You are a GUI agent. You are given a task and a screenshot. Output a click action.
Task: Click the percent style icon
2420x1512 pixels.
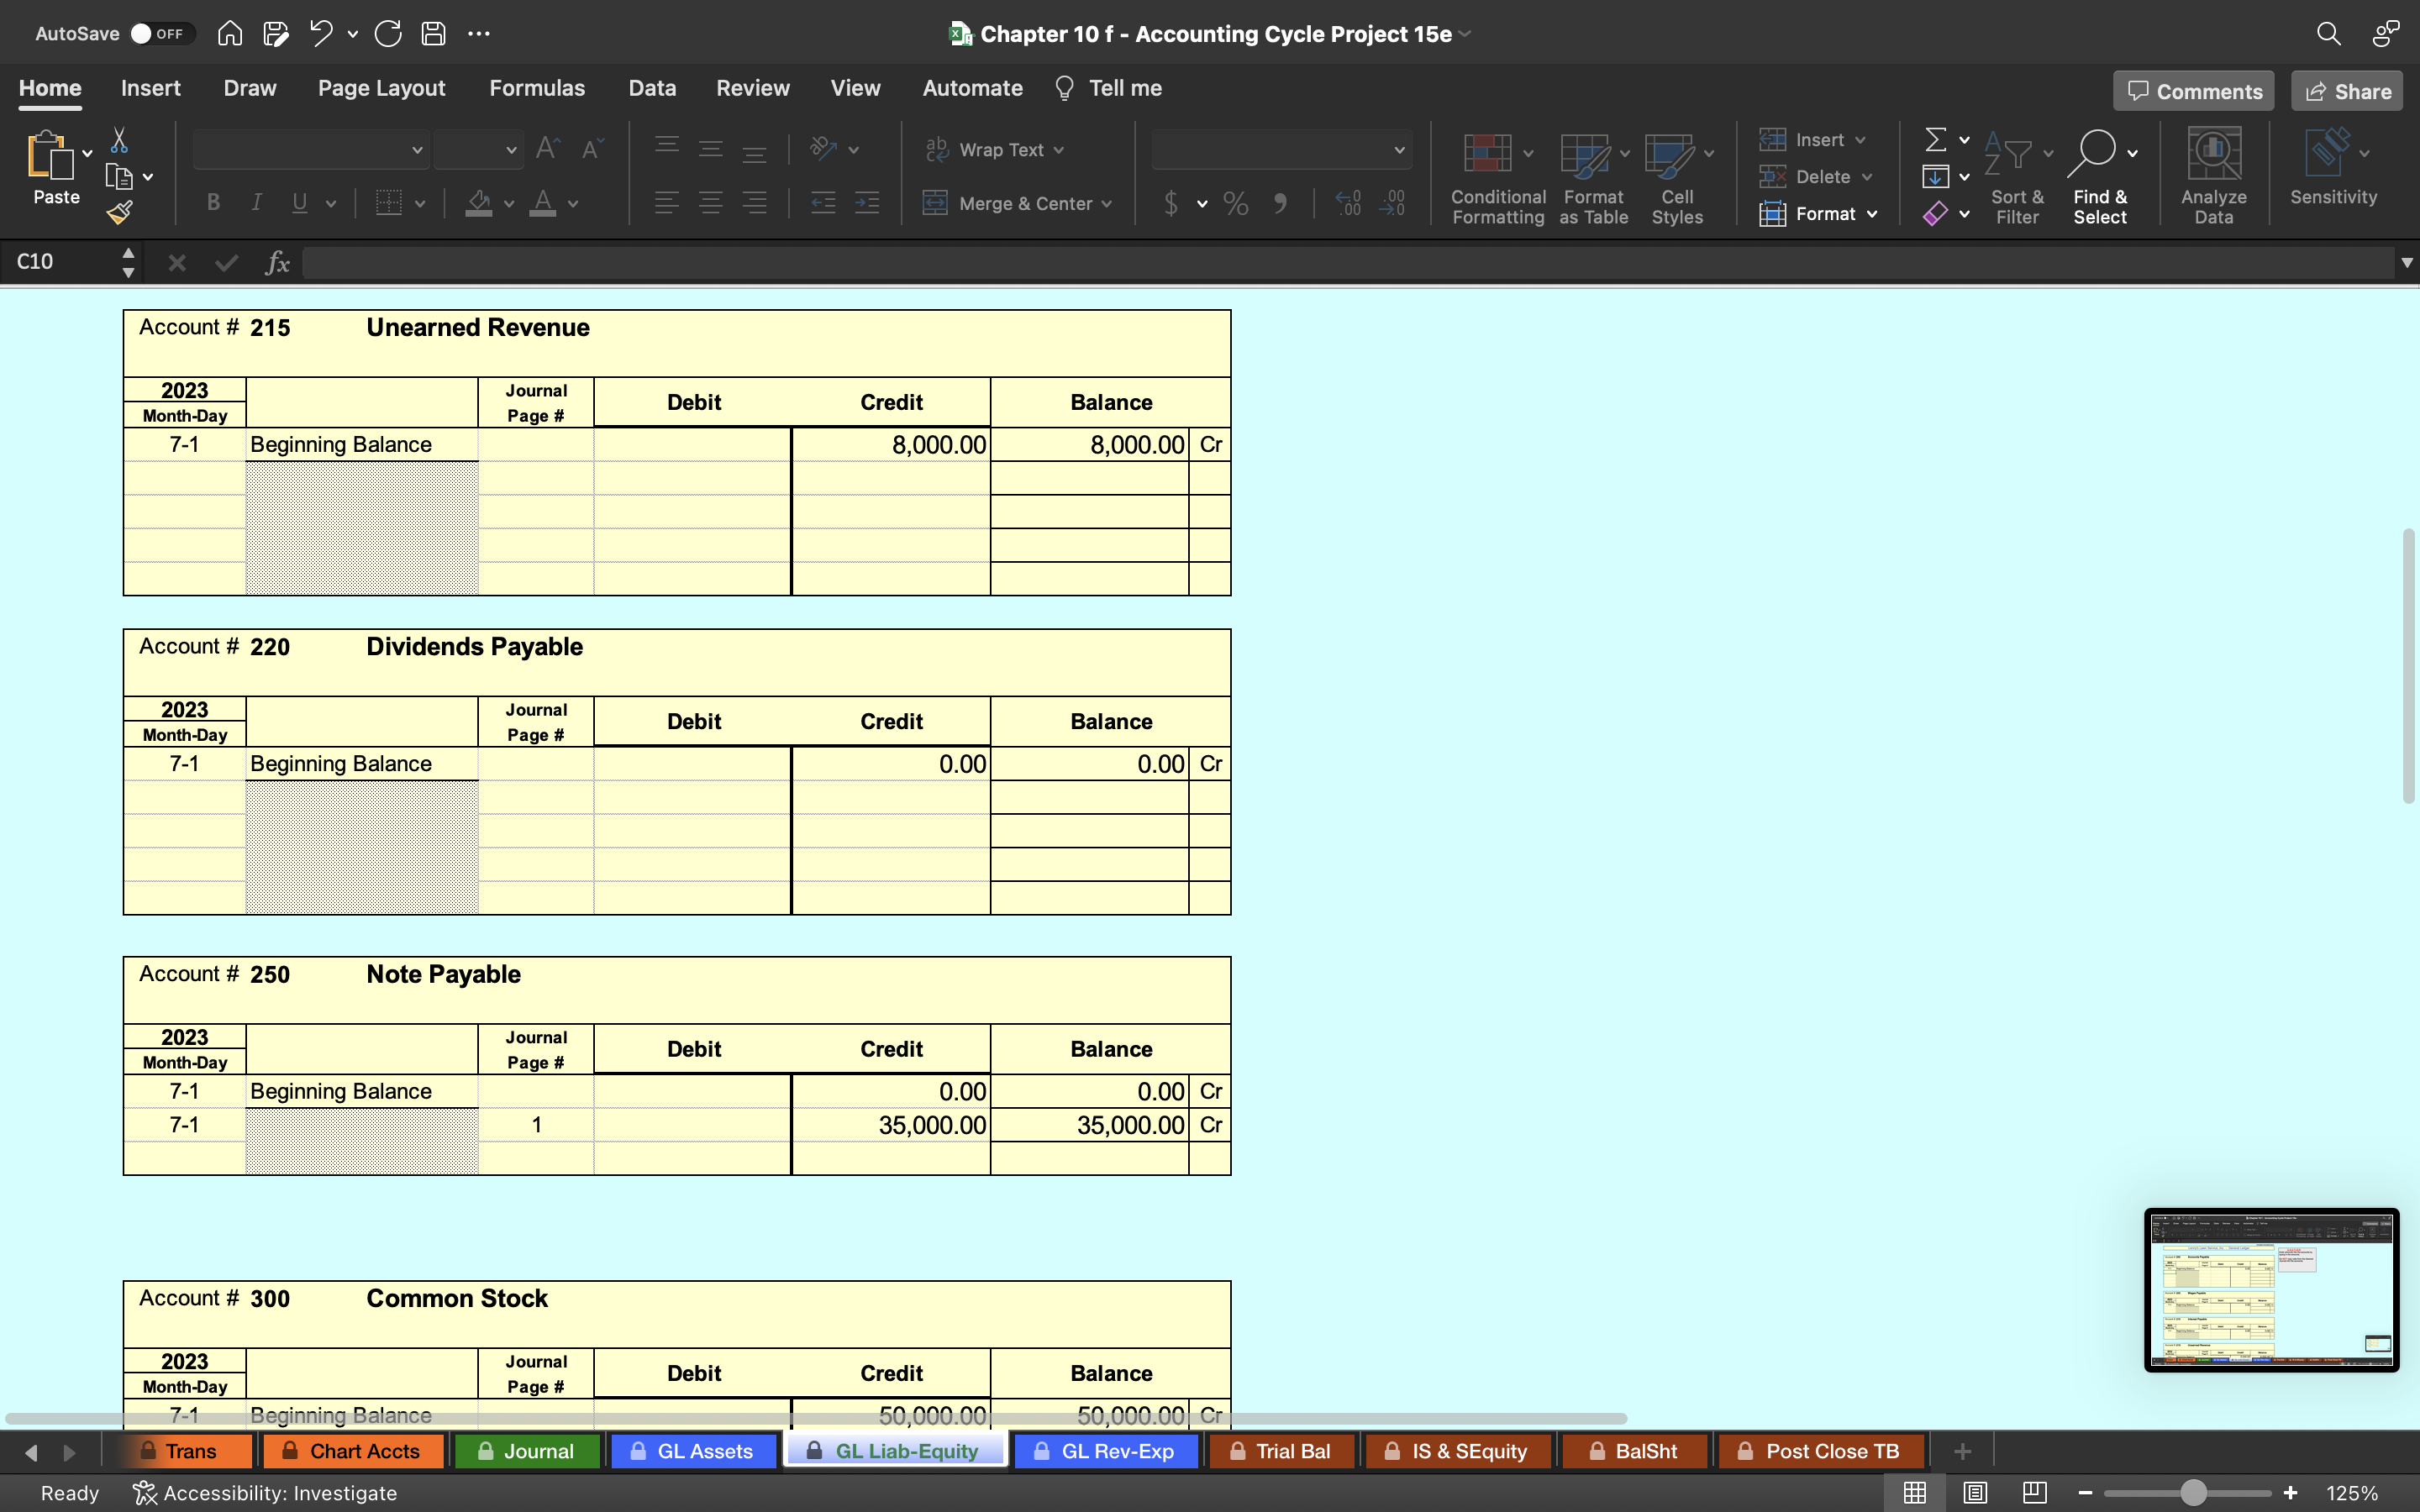(1235, 204)
